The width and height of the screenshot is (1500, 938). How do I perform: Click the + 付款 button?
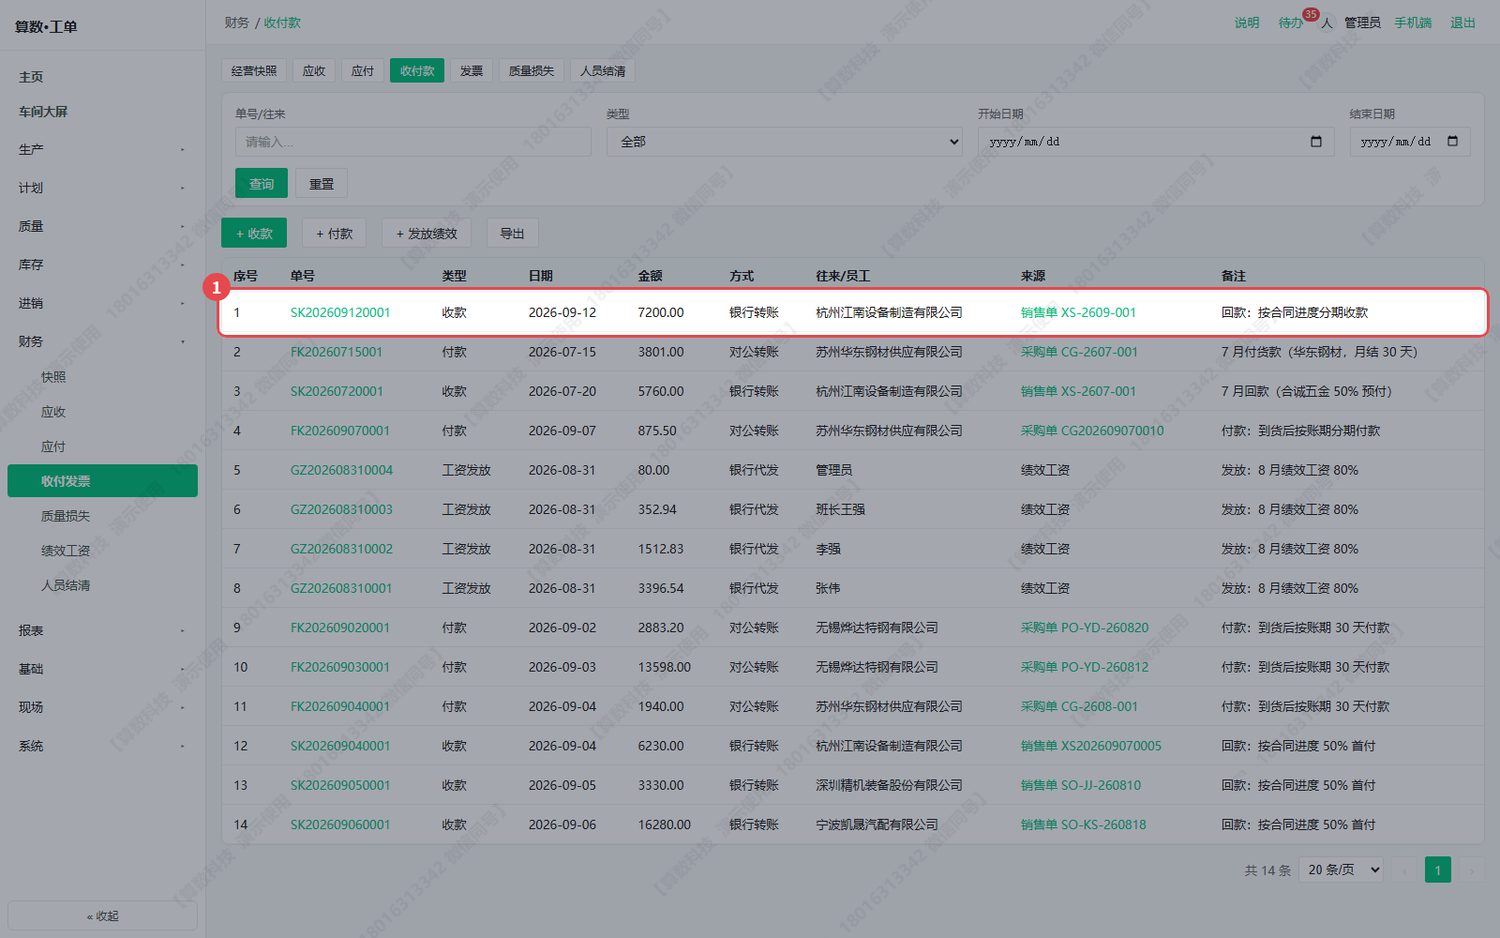pyautogui.click(x=335, y=233)
